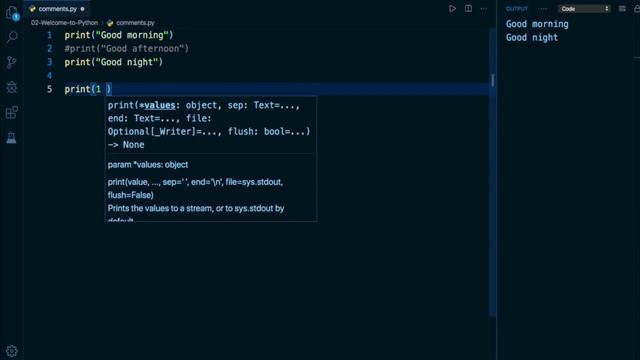Open the Extensions view

pyautogui.click(x=12, y=112)
